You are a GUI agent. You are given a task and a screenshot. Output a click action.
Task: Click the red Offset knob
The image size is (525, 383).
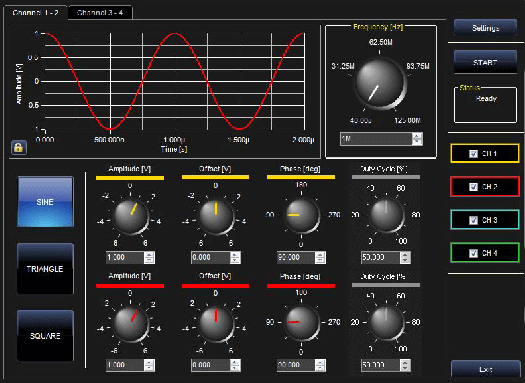coord(216,323)
